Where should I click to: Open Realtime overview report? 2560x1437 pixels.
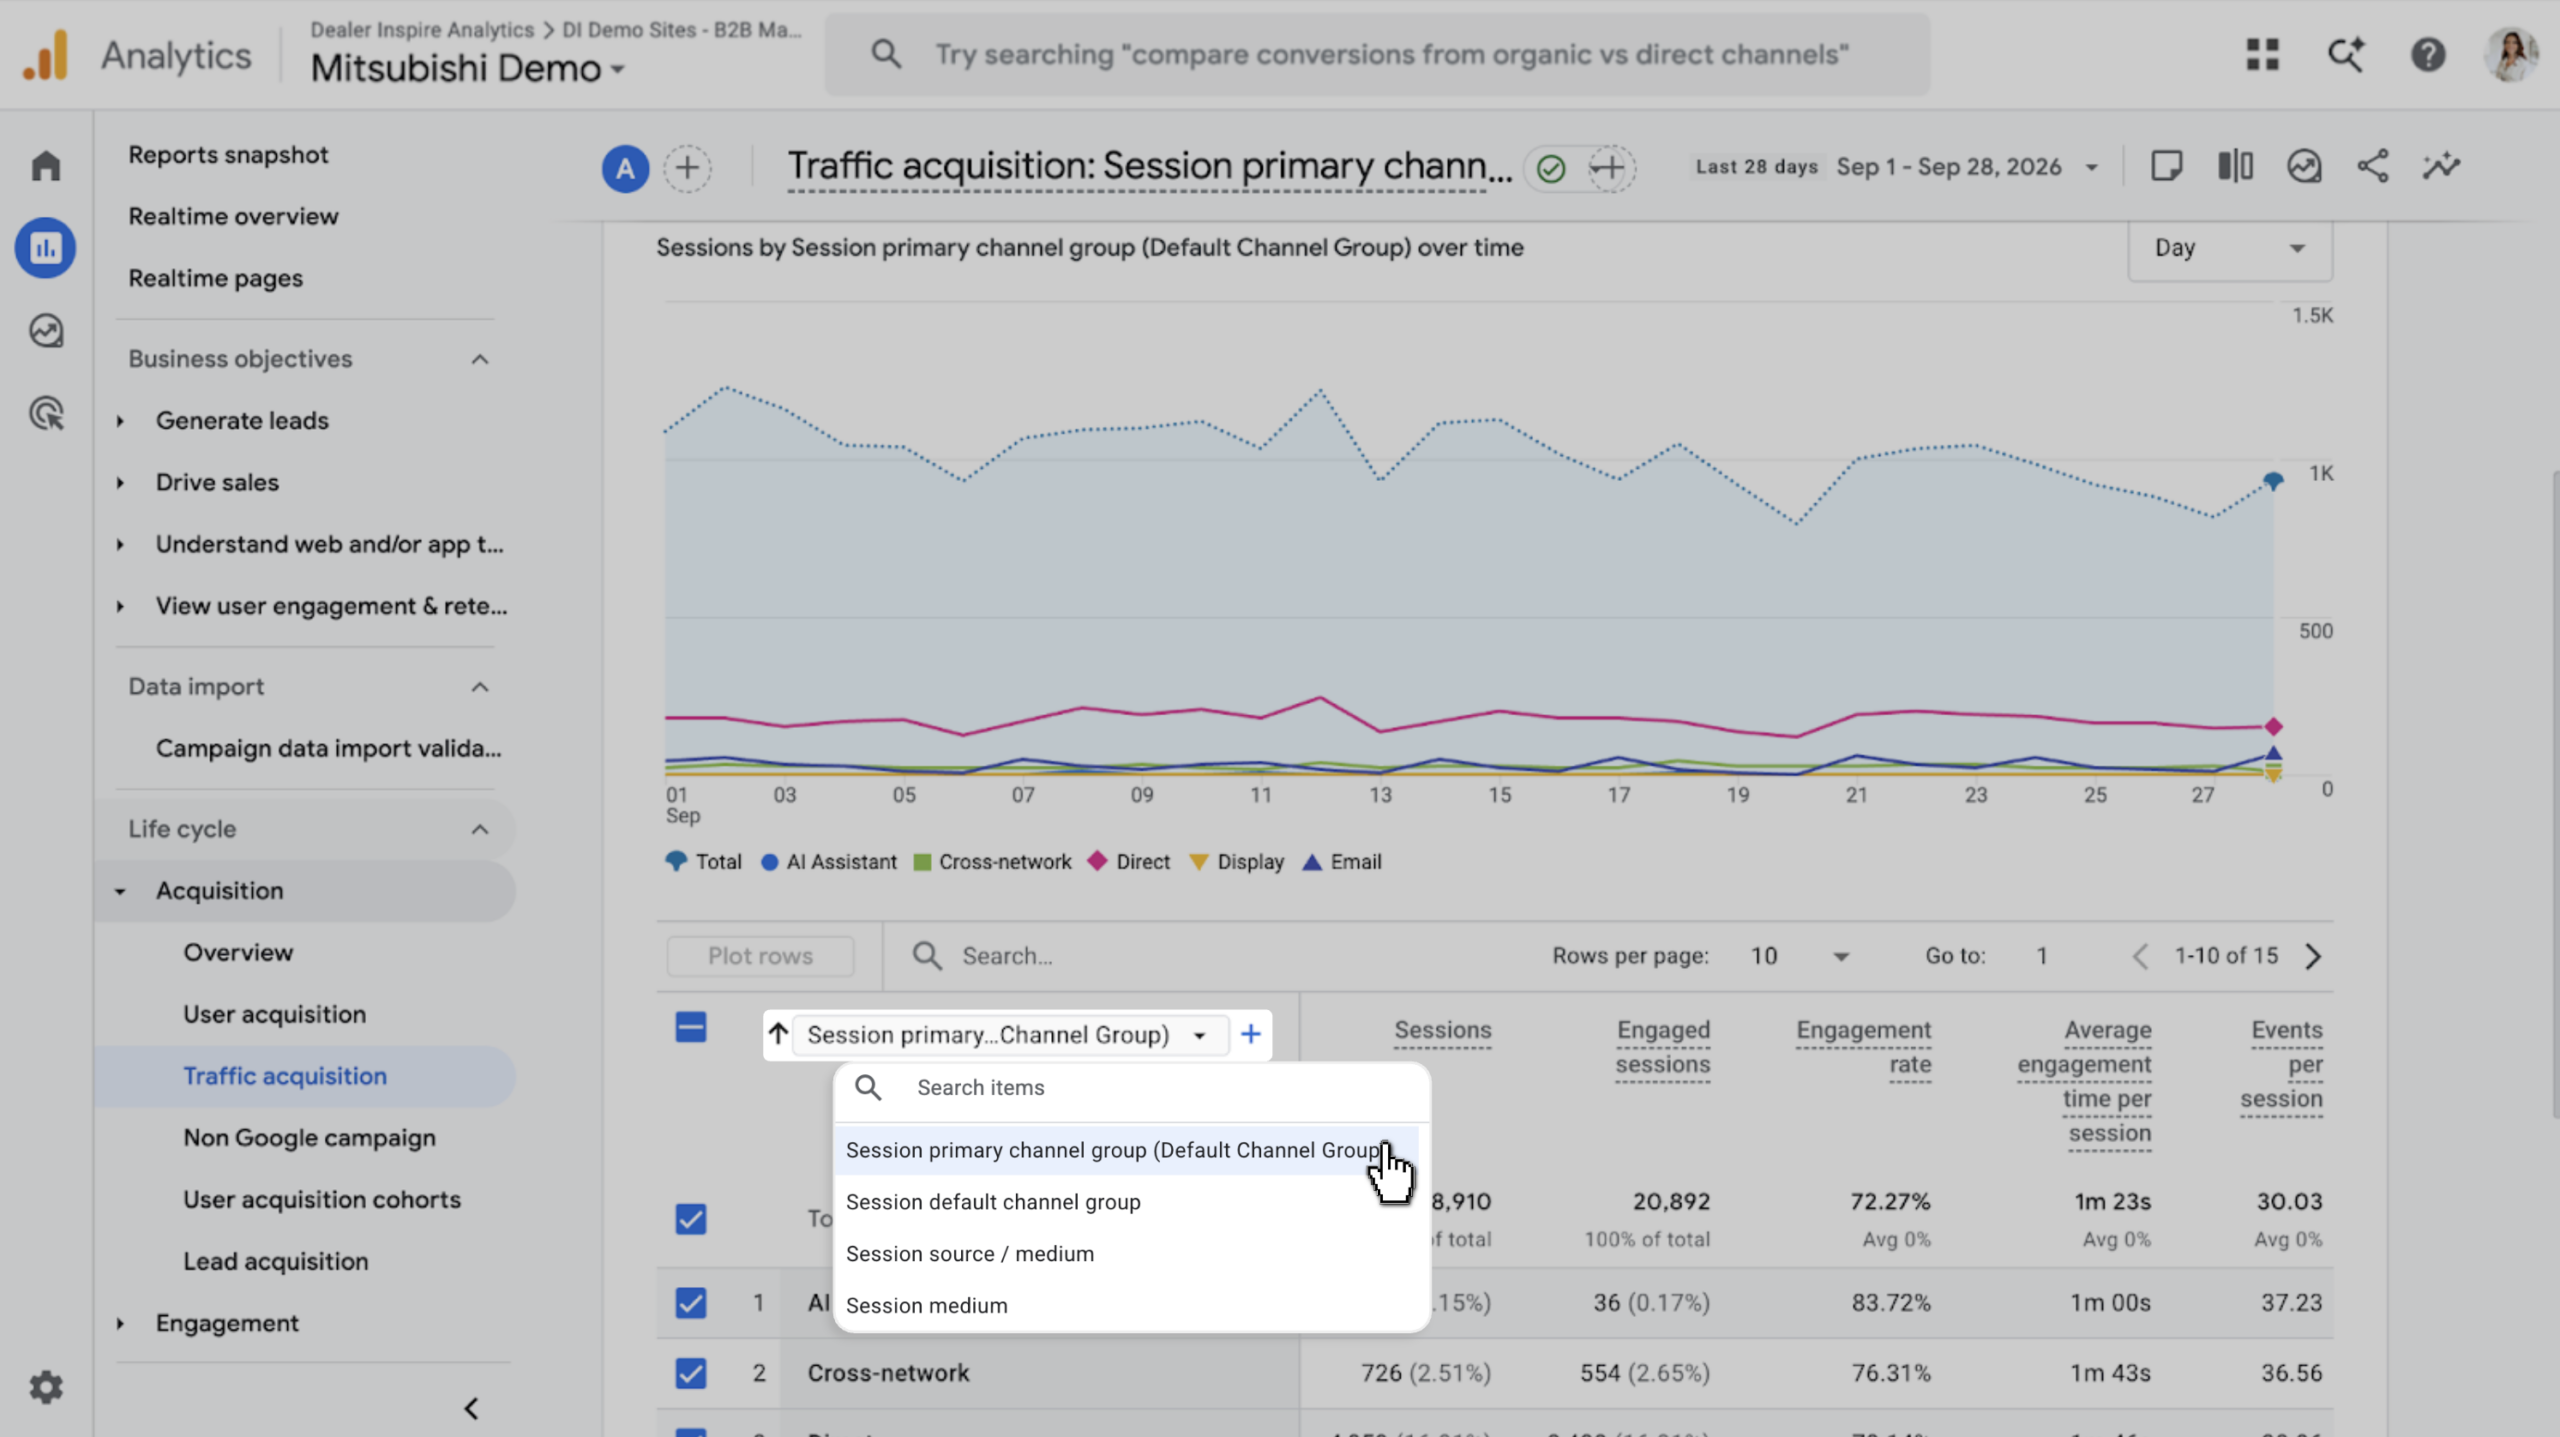point(233,216)
